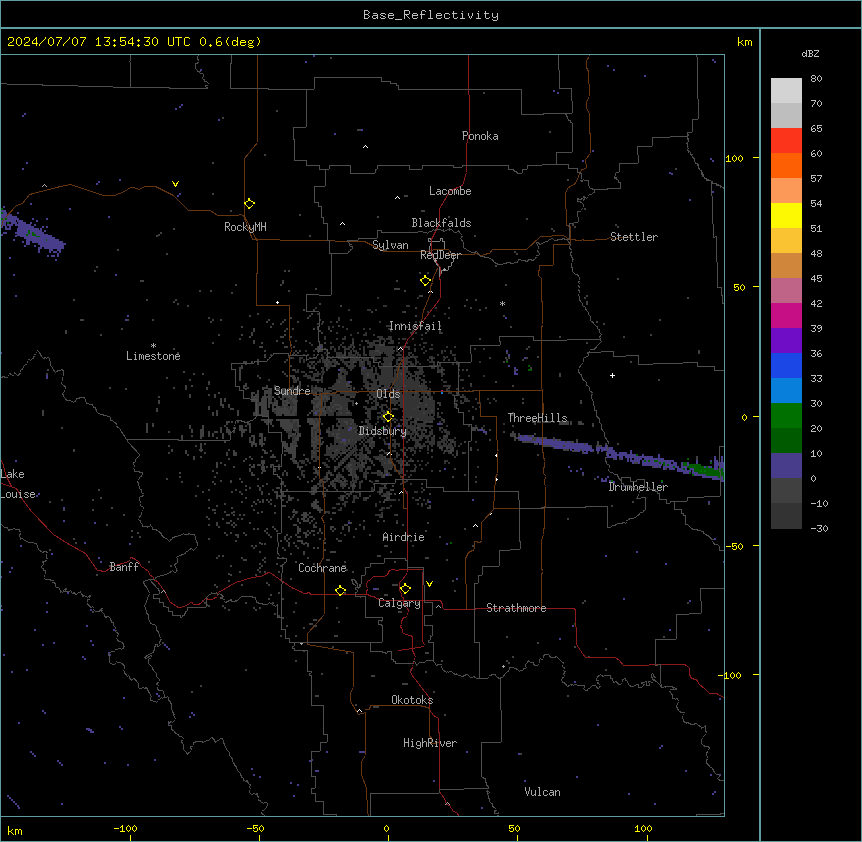862x842 pixels.
Task: Select the Lacombe city label
Action: [450, 191]
